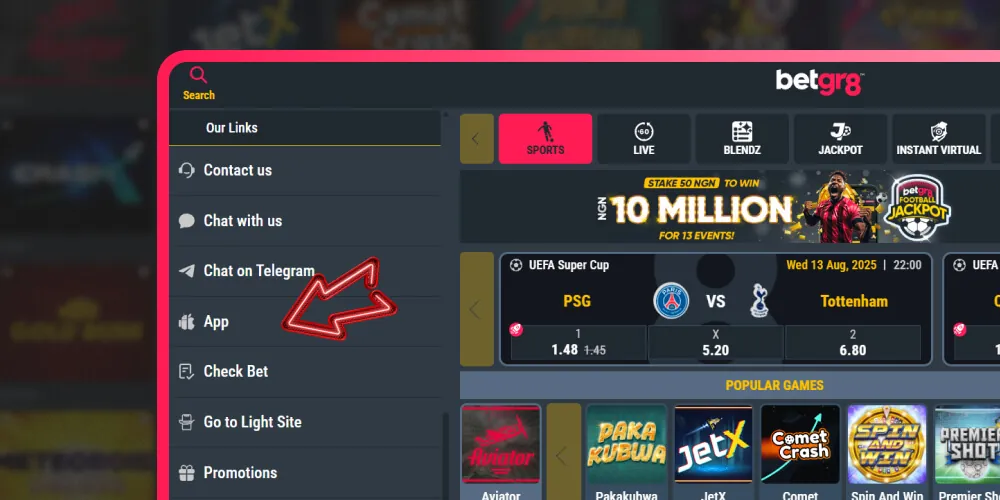Viewport: 1000px width, 500px height.
Task: Select Tottenham win odds 6.80
Action: point(853,343)
